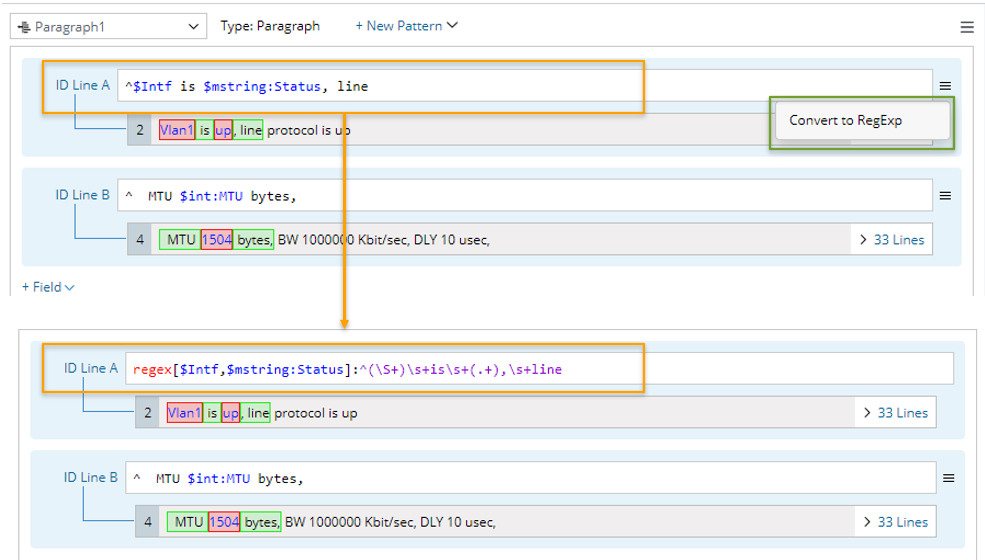Select the highlighted 1504 value in upper sample
The width and height of the screenshot is (985, 560).
tap(216, 240)
